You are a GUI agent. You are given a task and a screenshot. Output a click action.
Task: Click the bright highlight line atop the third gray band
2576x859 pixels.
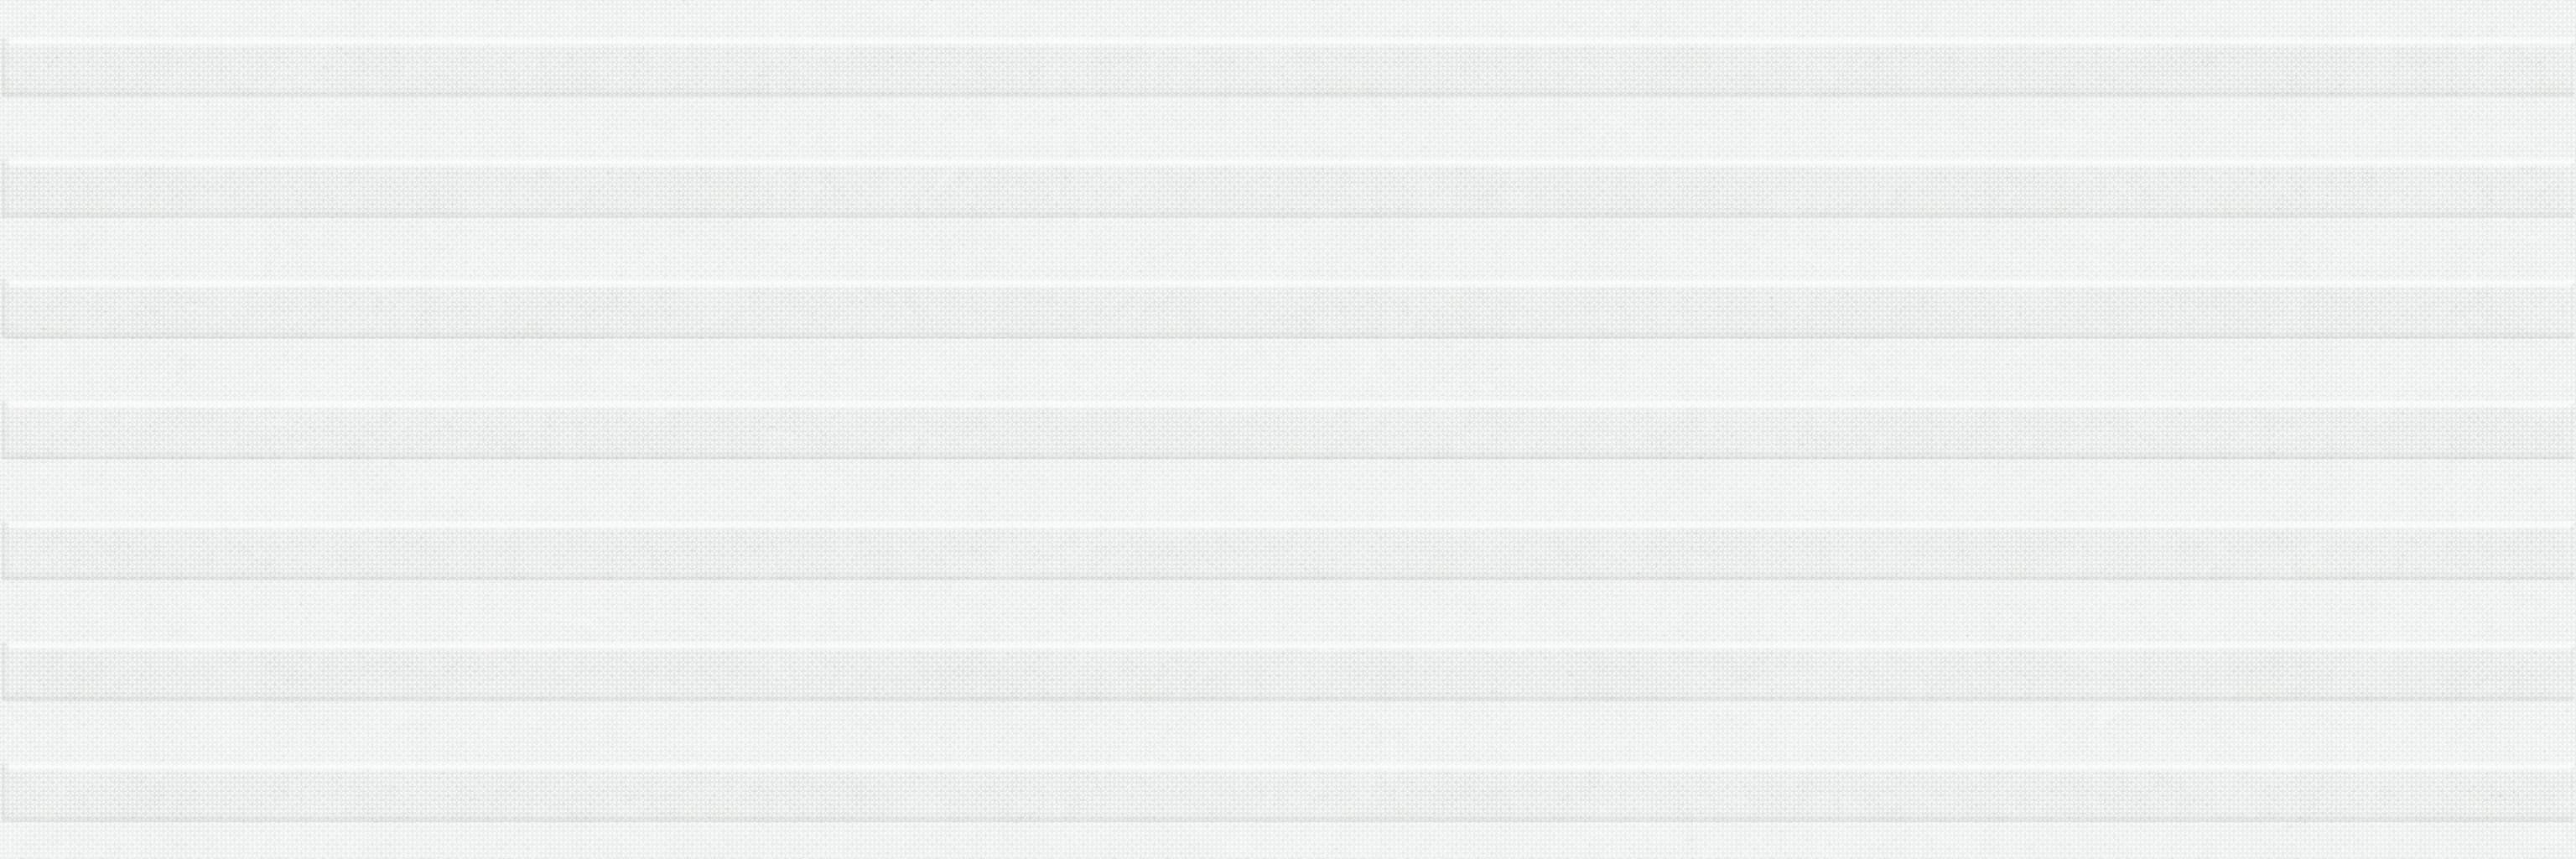[1288, 284]
